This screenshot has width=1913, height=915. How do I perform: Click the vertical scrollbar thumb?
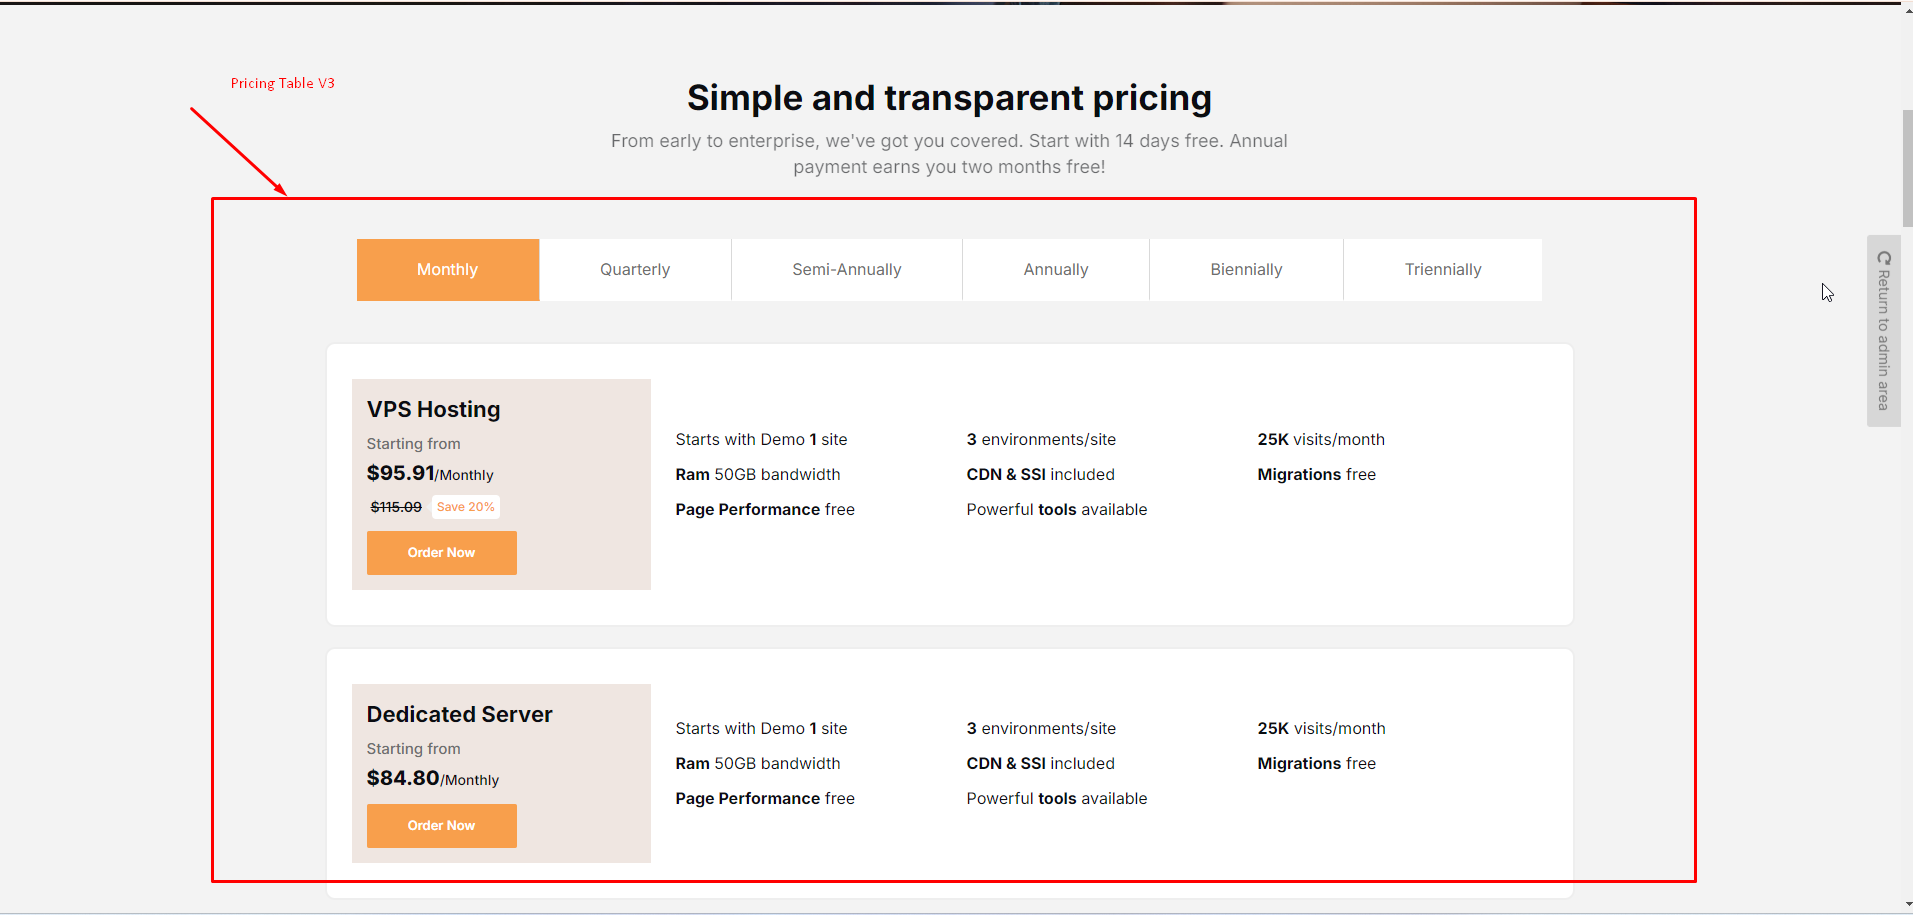(1907, 168)
